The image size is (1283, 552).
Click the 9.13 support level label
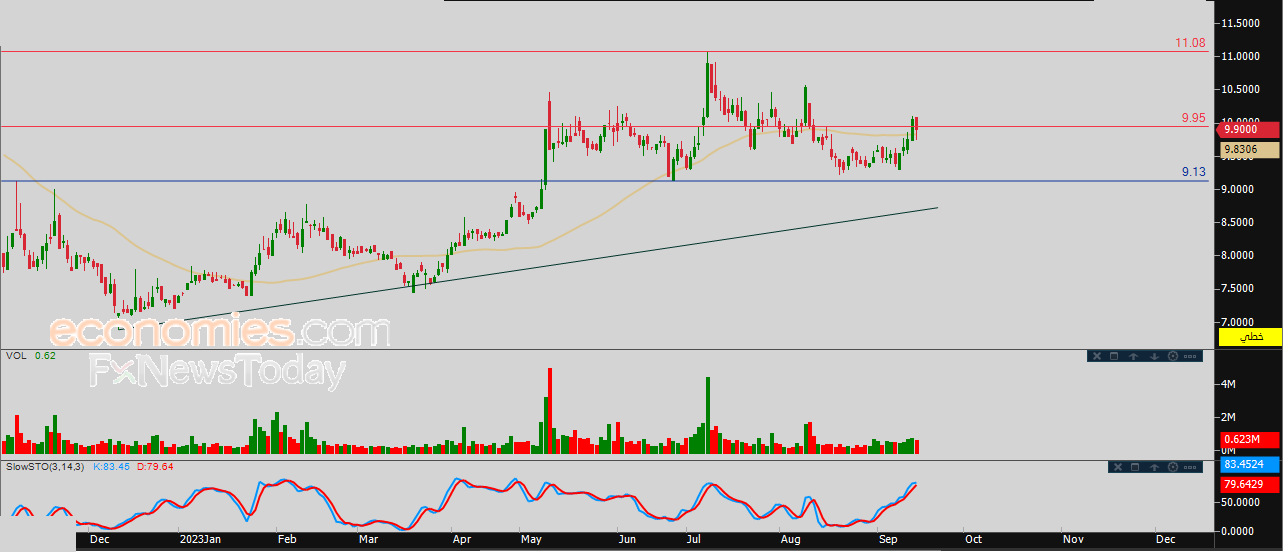pyautogui.click(x=1193, y=172)
